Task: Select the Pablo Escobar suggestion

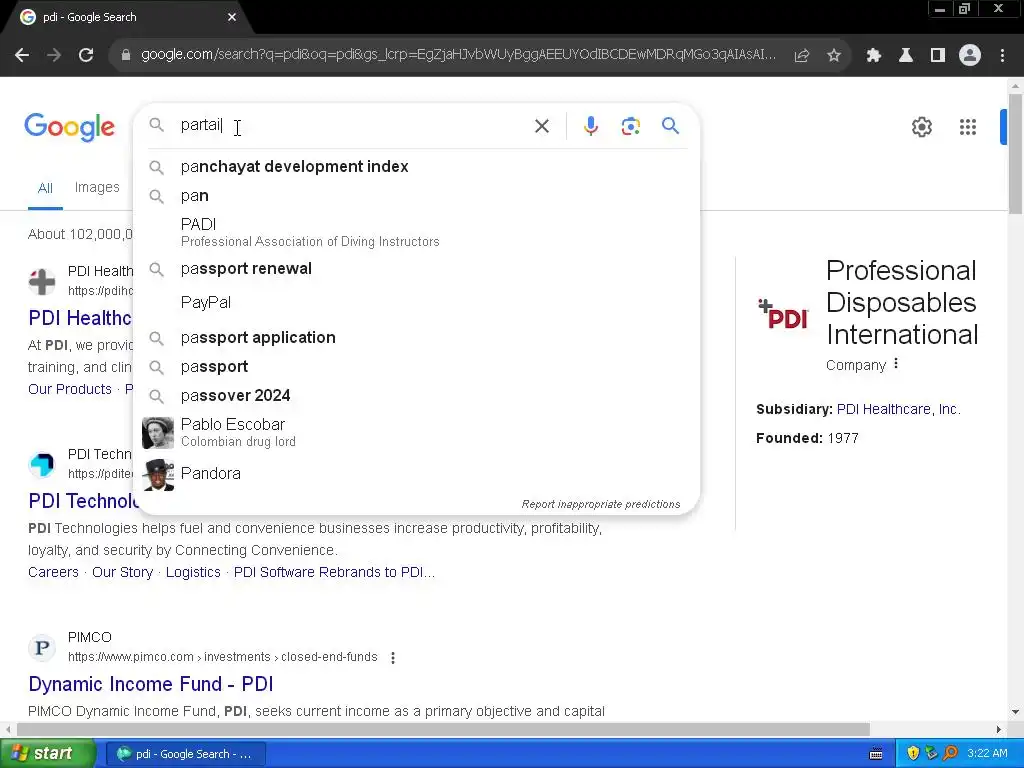Action: (x=417, y=432)
